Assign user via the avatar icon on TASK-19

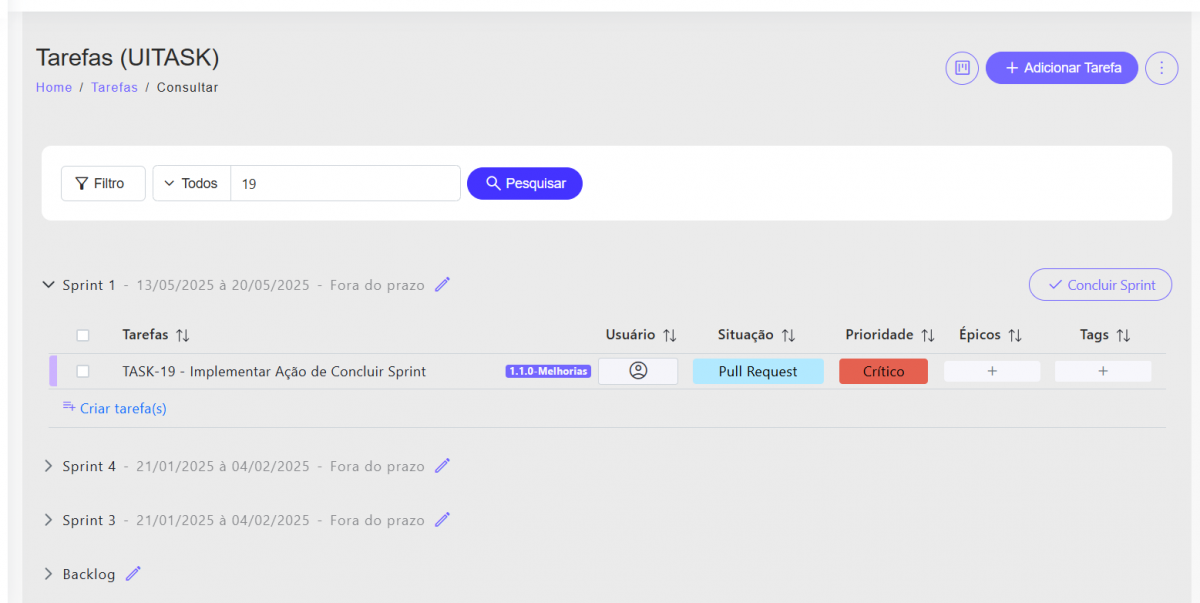point(638,371)
